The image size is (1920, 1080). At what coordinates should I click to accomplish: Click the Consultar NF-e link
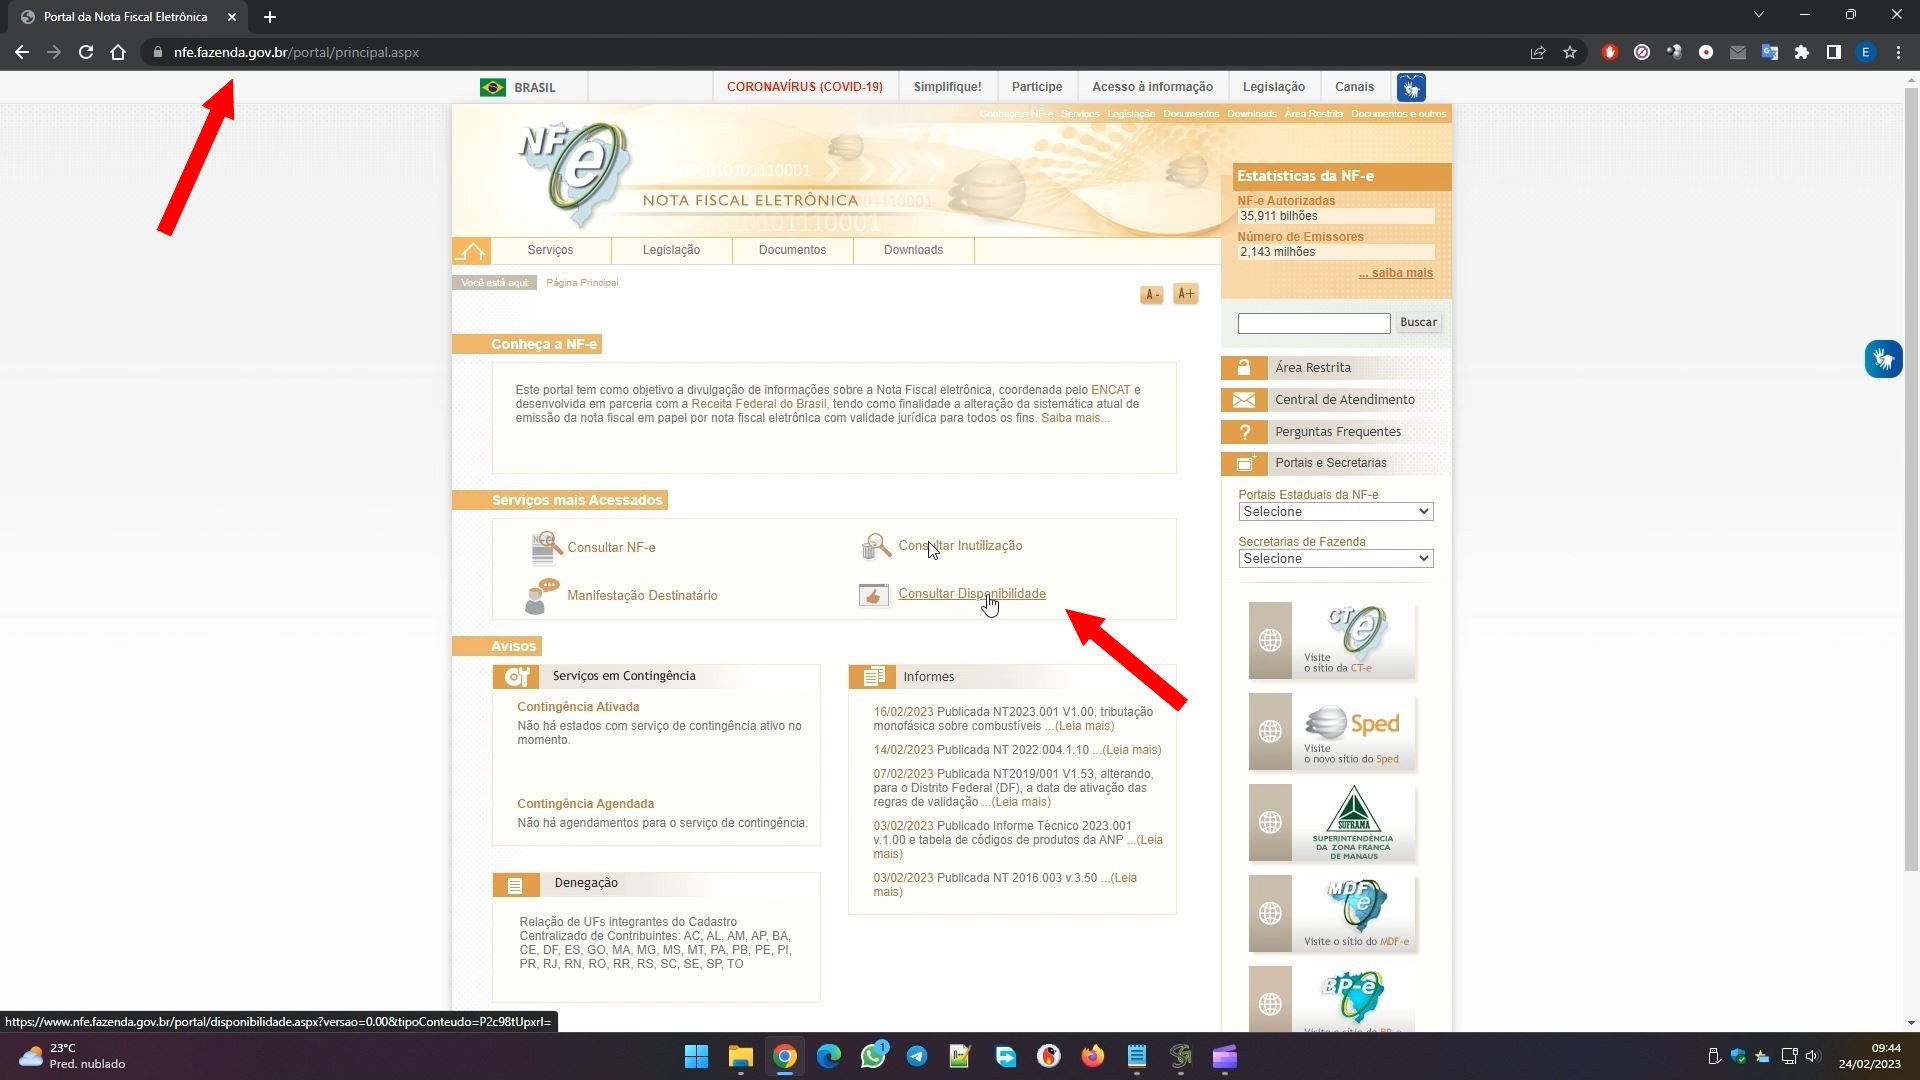coord(612,548)
